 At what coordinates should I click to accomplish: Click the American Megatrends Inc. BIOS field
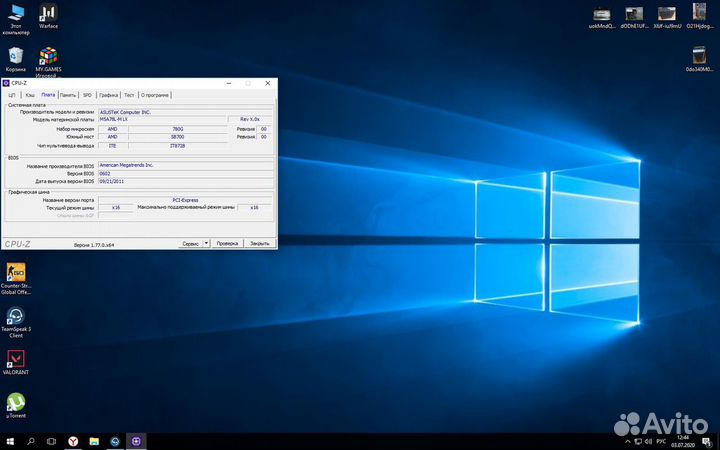pos(186,165)
